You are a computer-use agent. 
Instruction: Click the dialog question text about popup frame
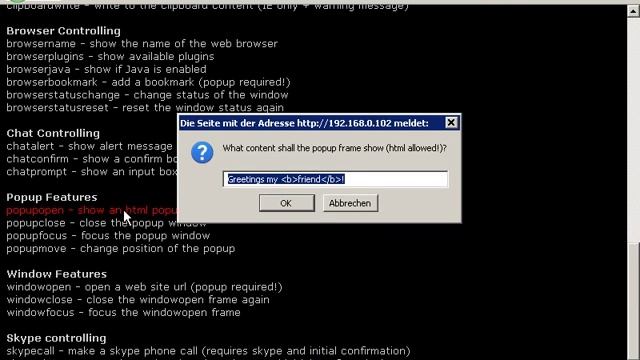coord(335,148)
